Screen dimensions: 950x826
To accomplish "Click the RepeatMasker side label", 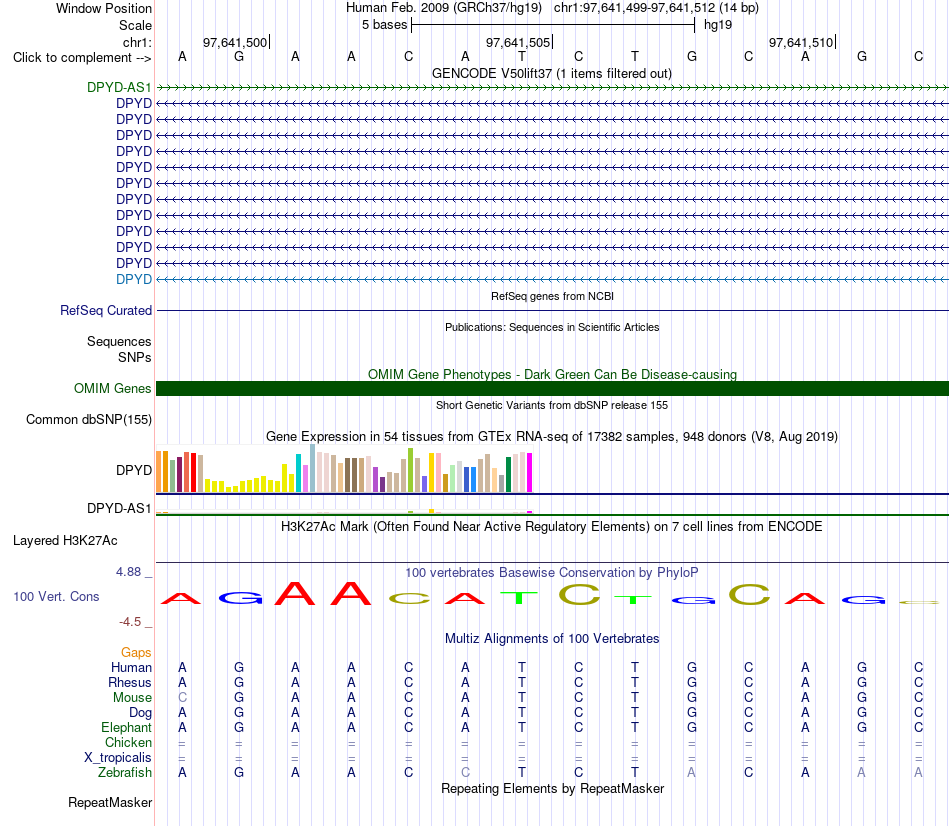I will click(110, 802).
